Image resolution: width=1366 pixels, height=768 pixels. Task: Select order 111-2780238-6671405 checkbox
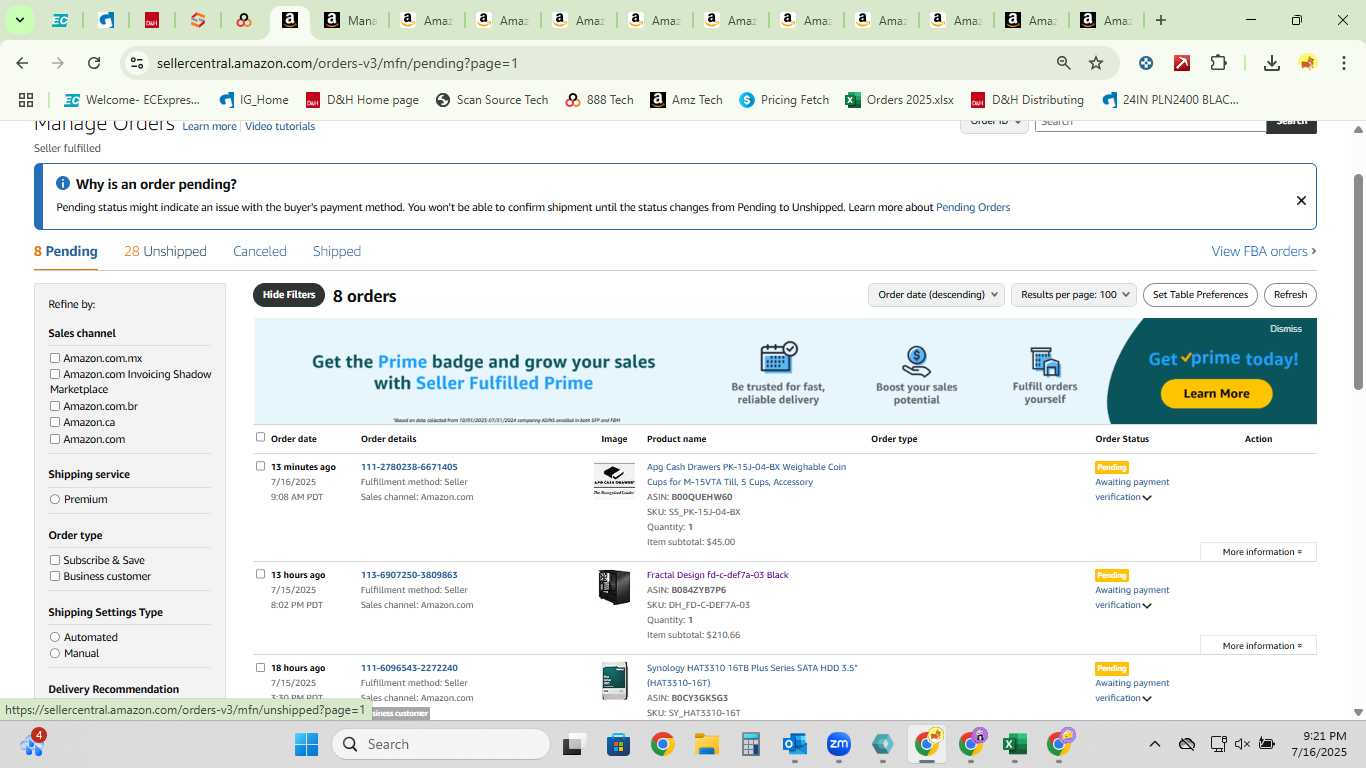261,466
